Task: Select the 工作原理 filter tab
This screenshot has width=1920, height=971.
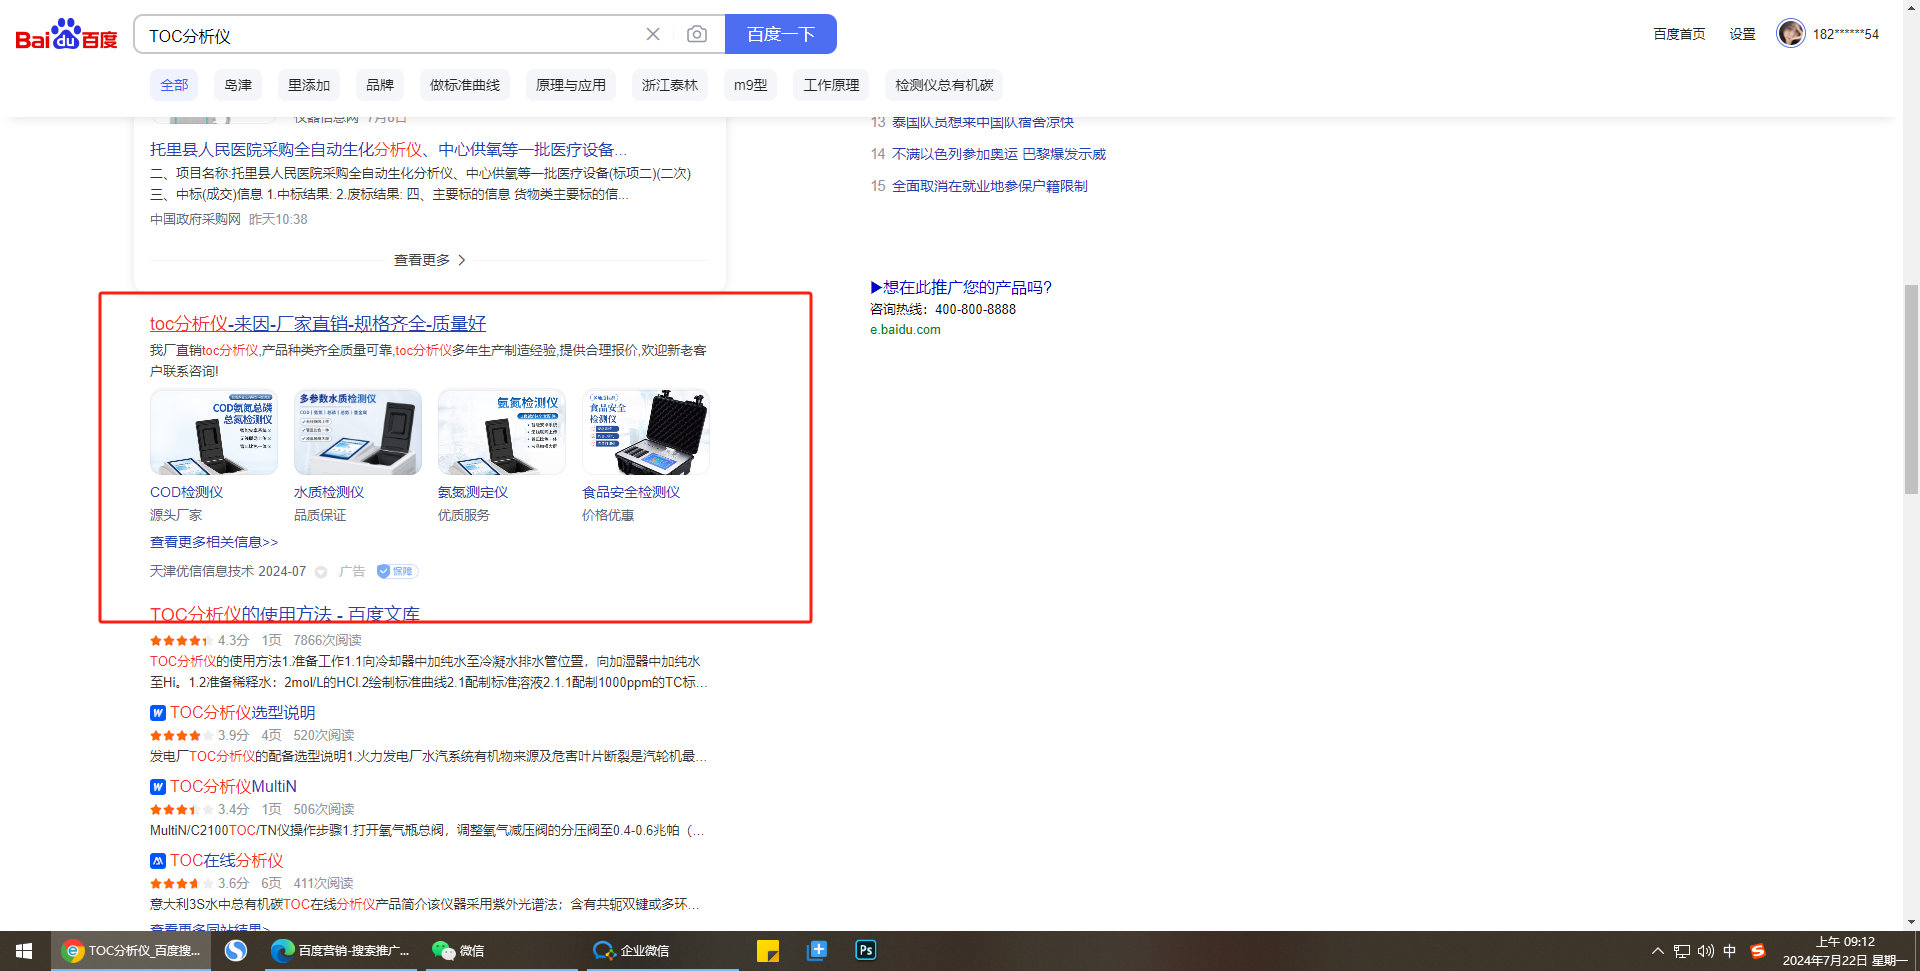Action: [x=831, y=85]
